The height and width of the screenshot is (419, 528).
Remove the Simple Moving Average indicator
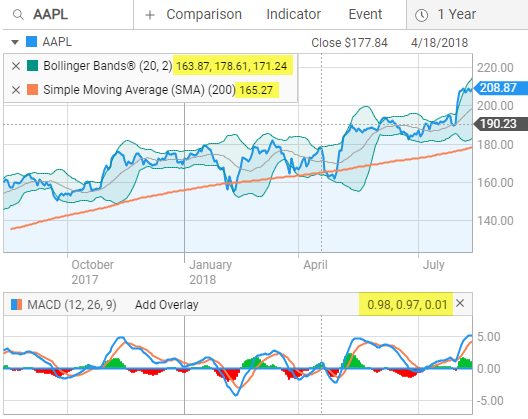coord(16,90)
